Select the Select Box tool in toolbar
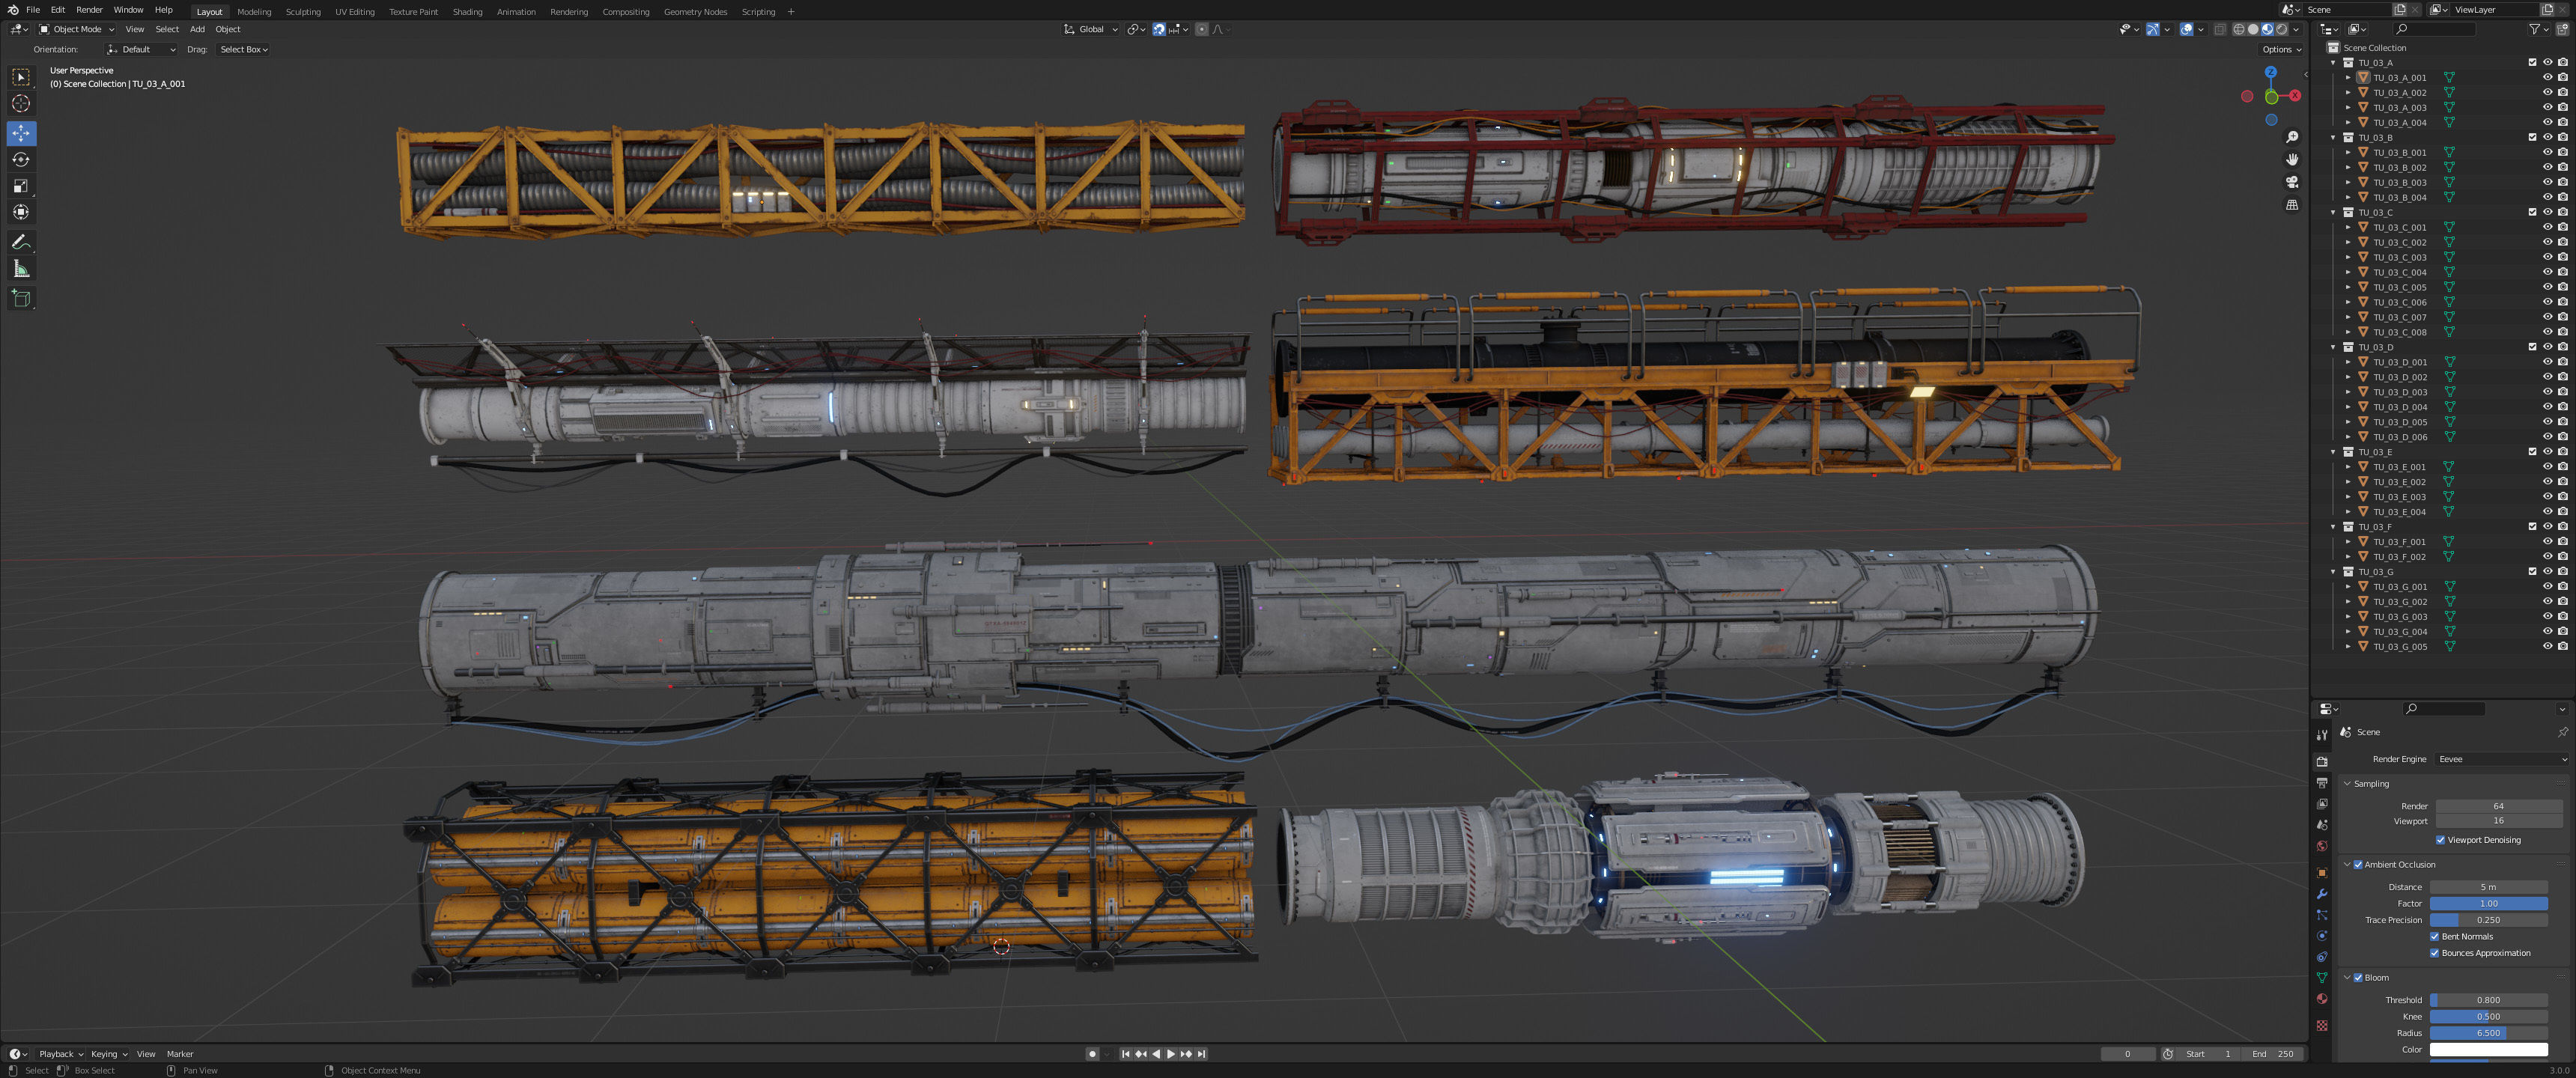 [21, 77]
